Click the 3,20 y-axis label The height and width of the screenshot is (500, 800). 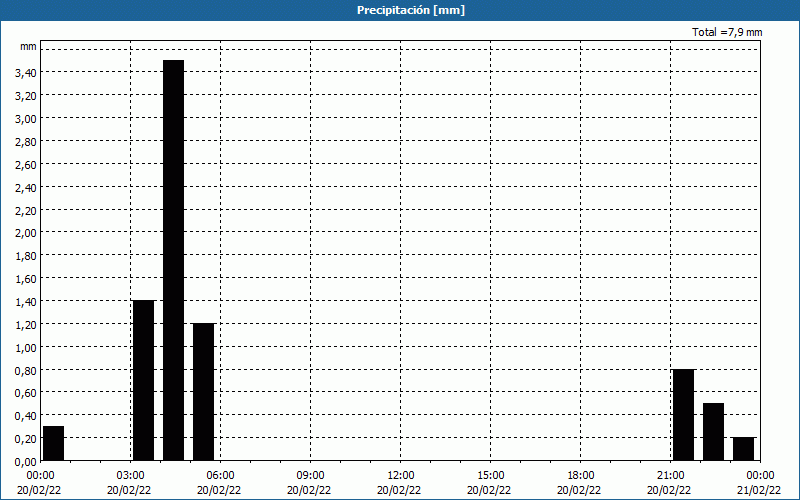(26, 96)
